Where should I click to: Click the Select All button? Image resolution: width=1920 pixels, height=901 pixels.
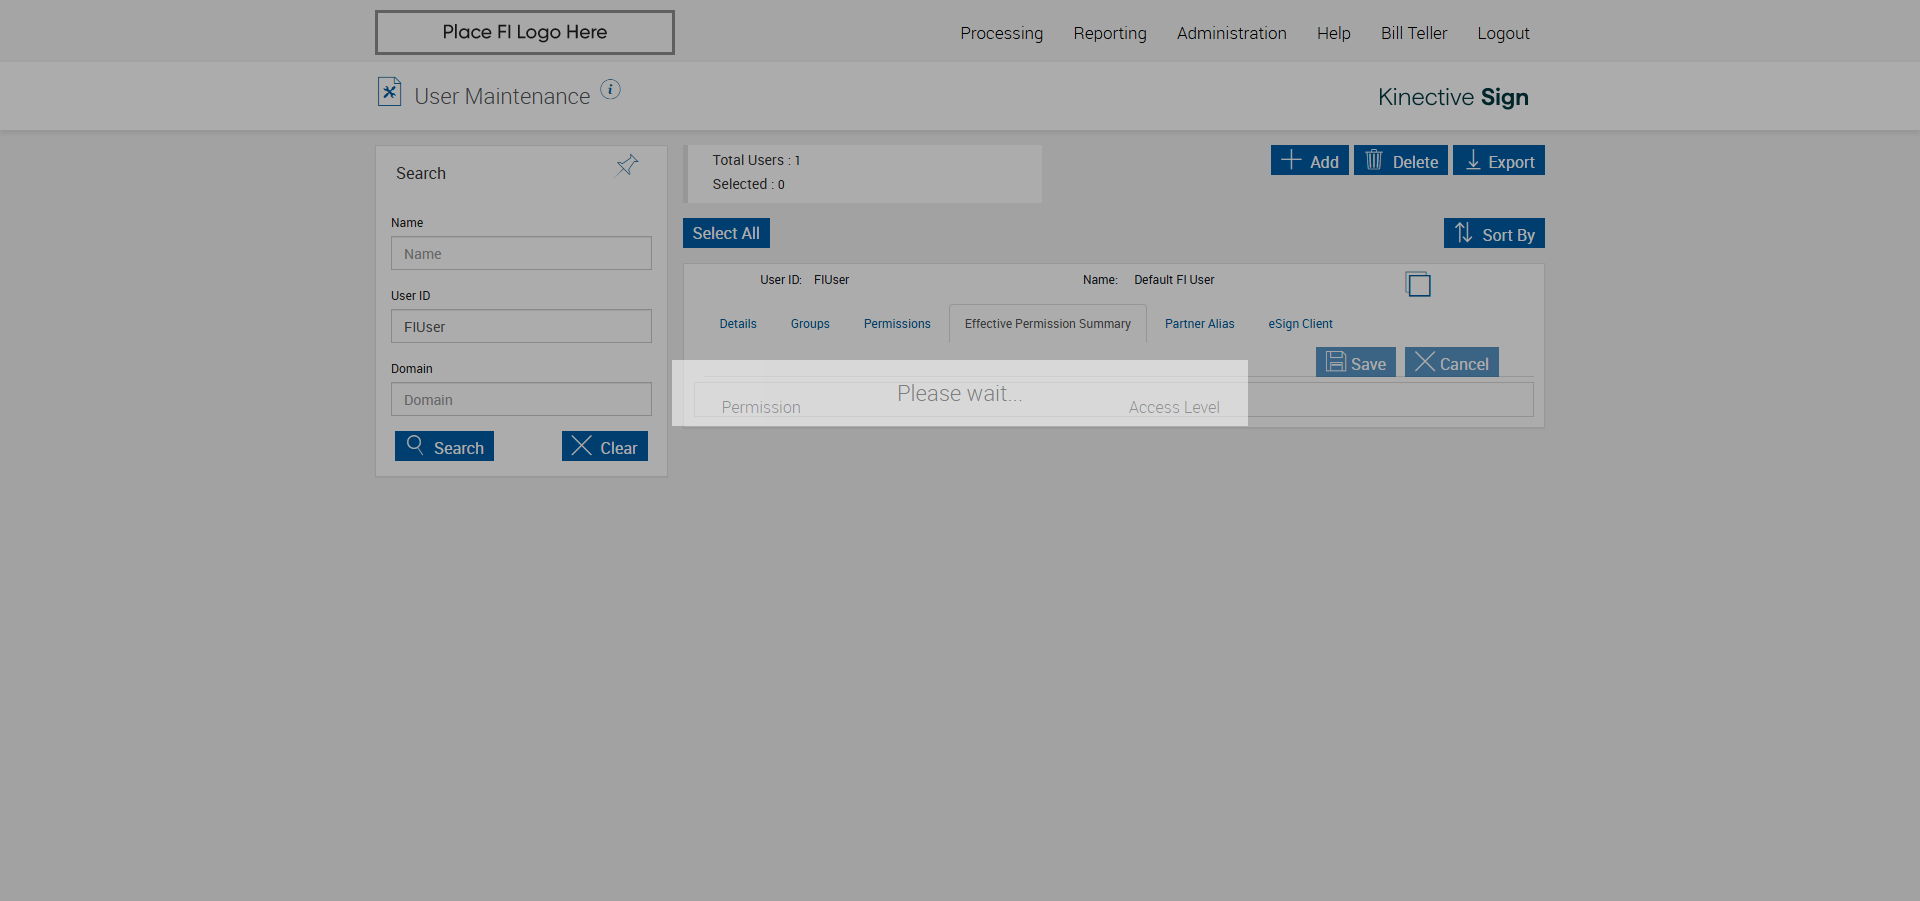pos(726,233)
